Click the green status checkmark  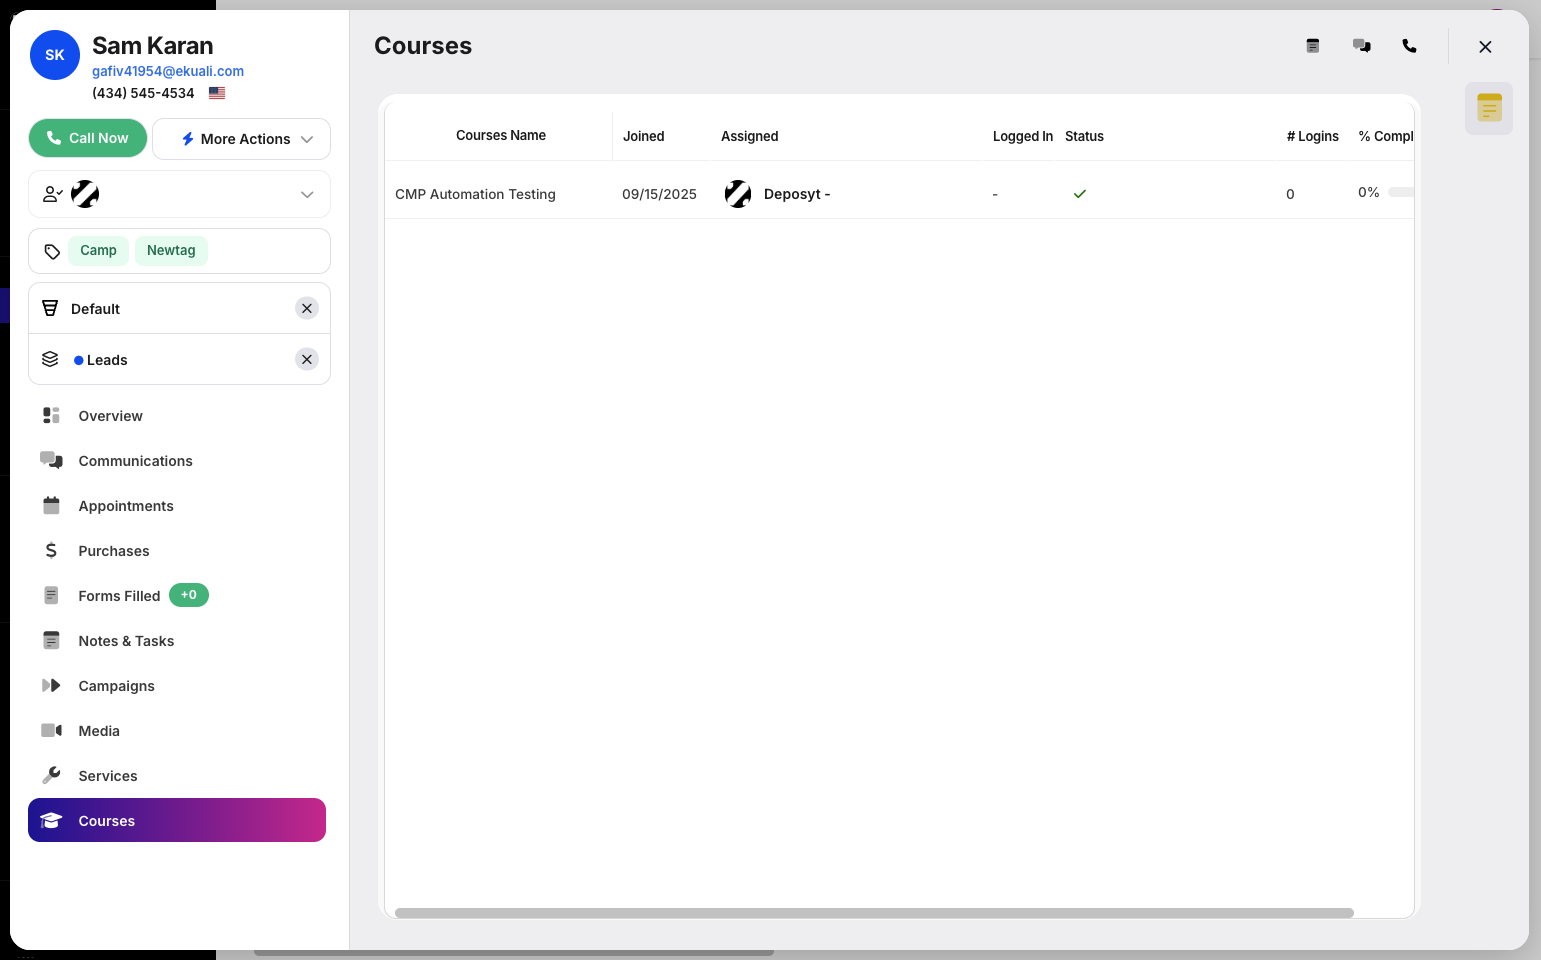point(1080,194)
